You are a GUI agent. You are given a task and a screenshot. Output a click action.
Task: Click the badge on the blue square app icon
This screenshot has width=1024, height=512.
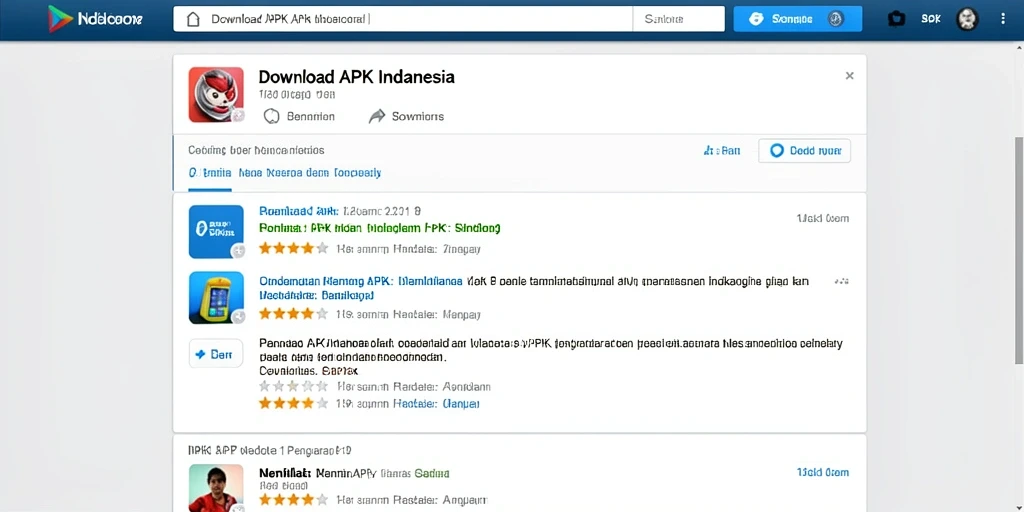click(238, 251)
